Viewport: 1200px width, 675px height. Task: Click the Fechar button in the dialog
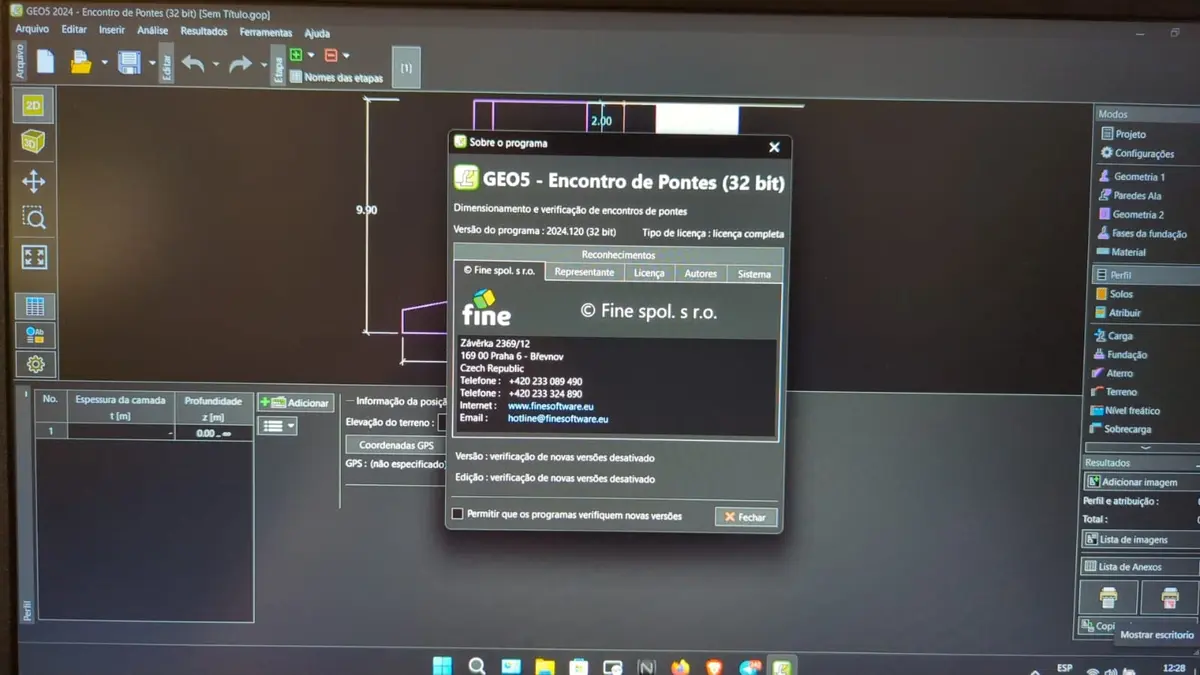[746, 517]
